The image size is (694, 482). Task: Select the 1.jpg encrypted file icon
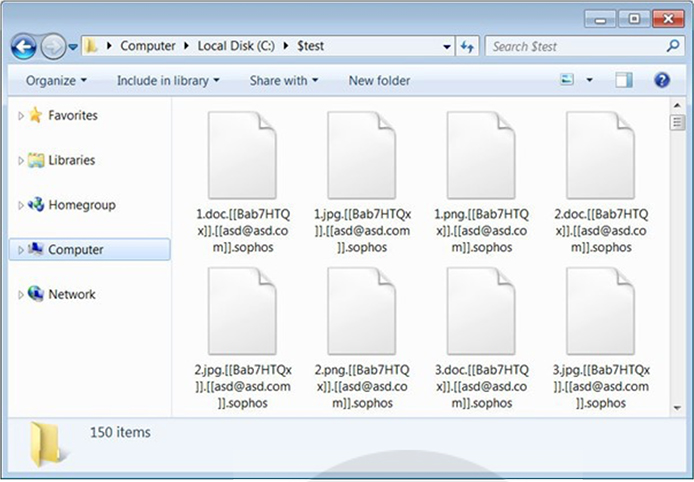362,155
